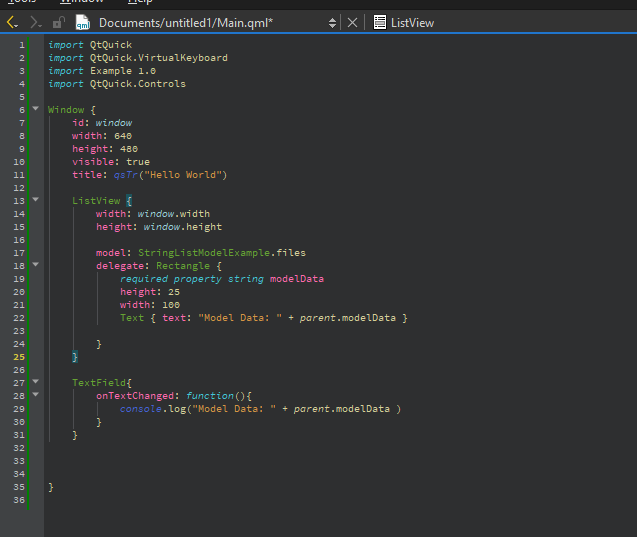This screenshot has height=537, width=637.
Task: Click on 'QtQuick.VirtualKeyboard' import text
Action: [x=158, y=58]
